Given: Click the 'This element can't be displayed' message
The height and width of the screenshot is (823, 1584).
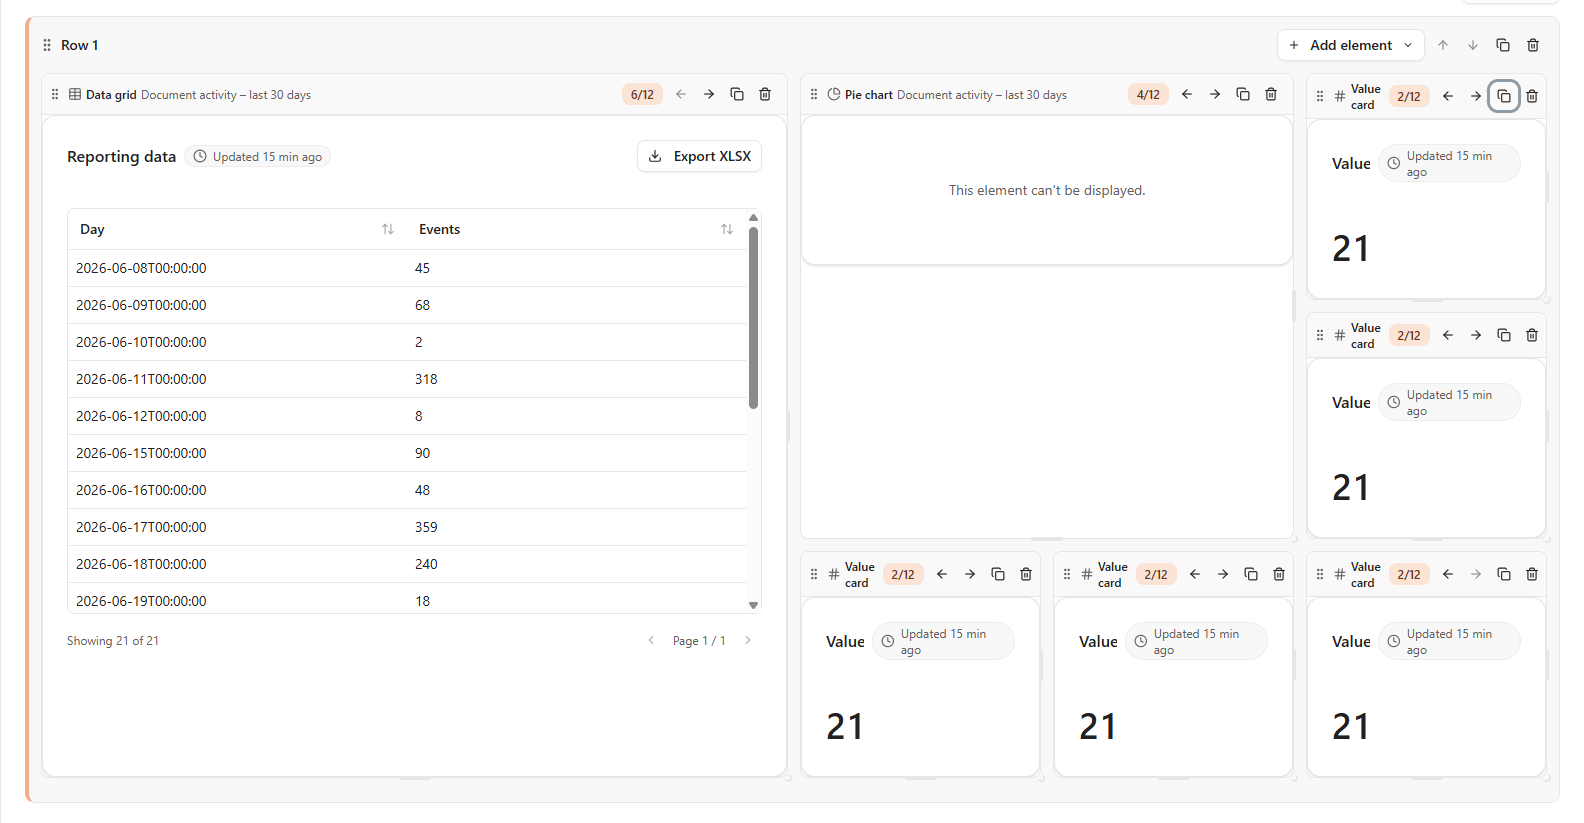Looking at the screenshot, I should 1047,190.
